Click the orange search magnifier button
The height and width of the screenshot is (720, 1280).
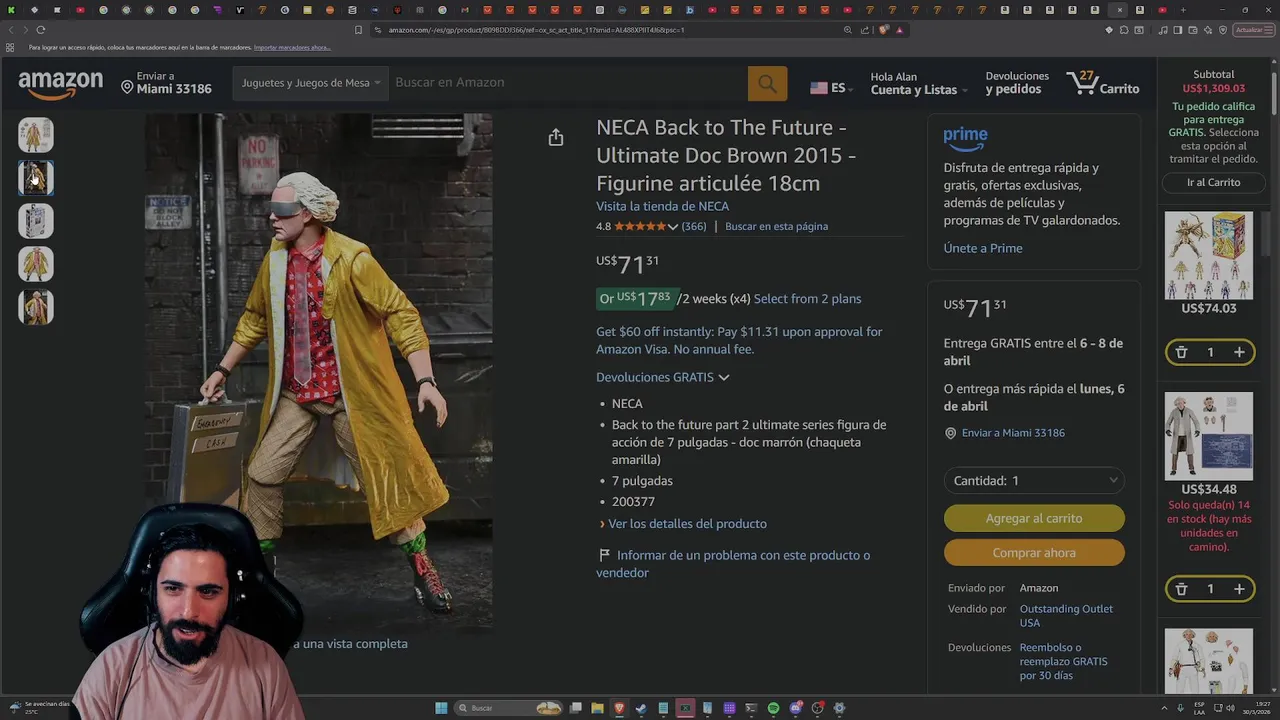767,84
